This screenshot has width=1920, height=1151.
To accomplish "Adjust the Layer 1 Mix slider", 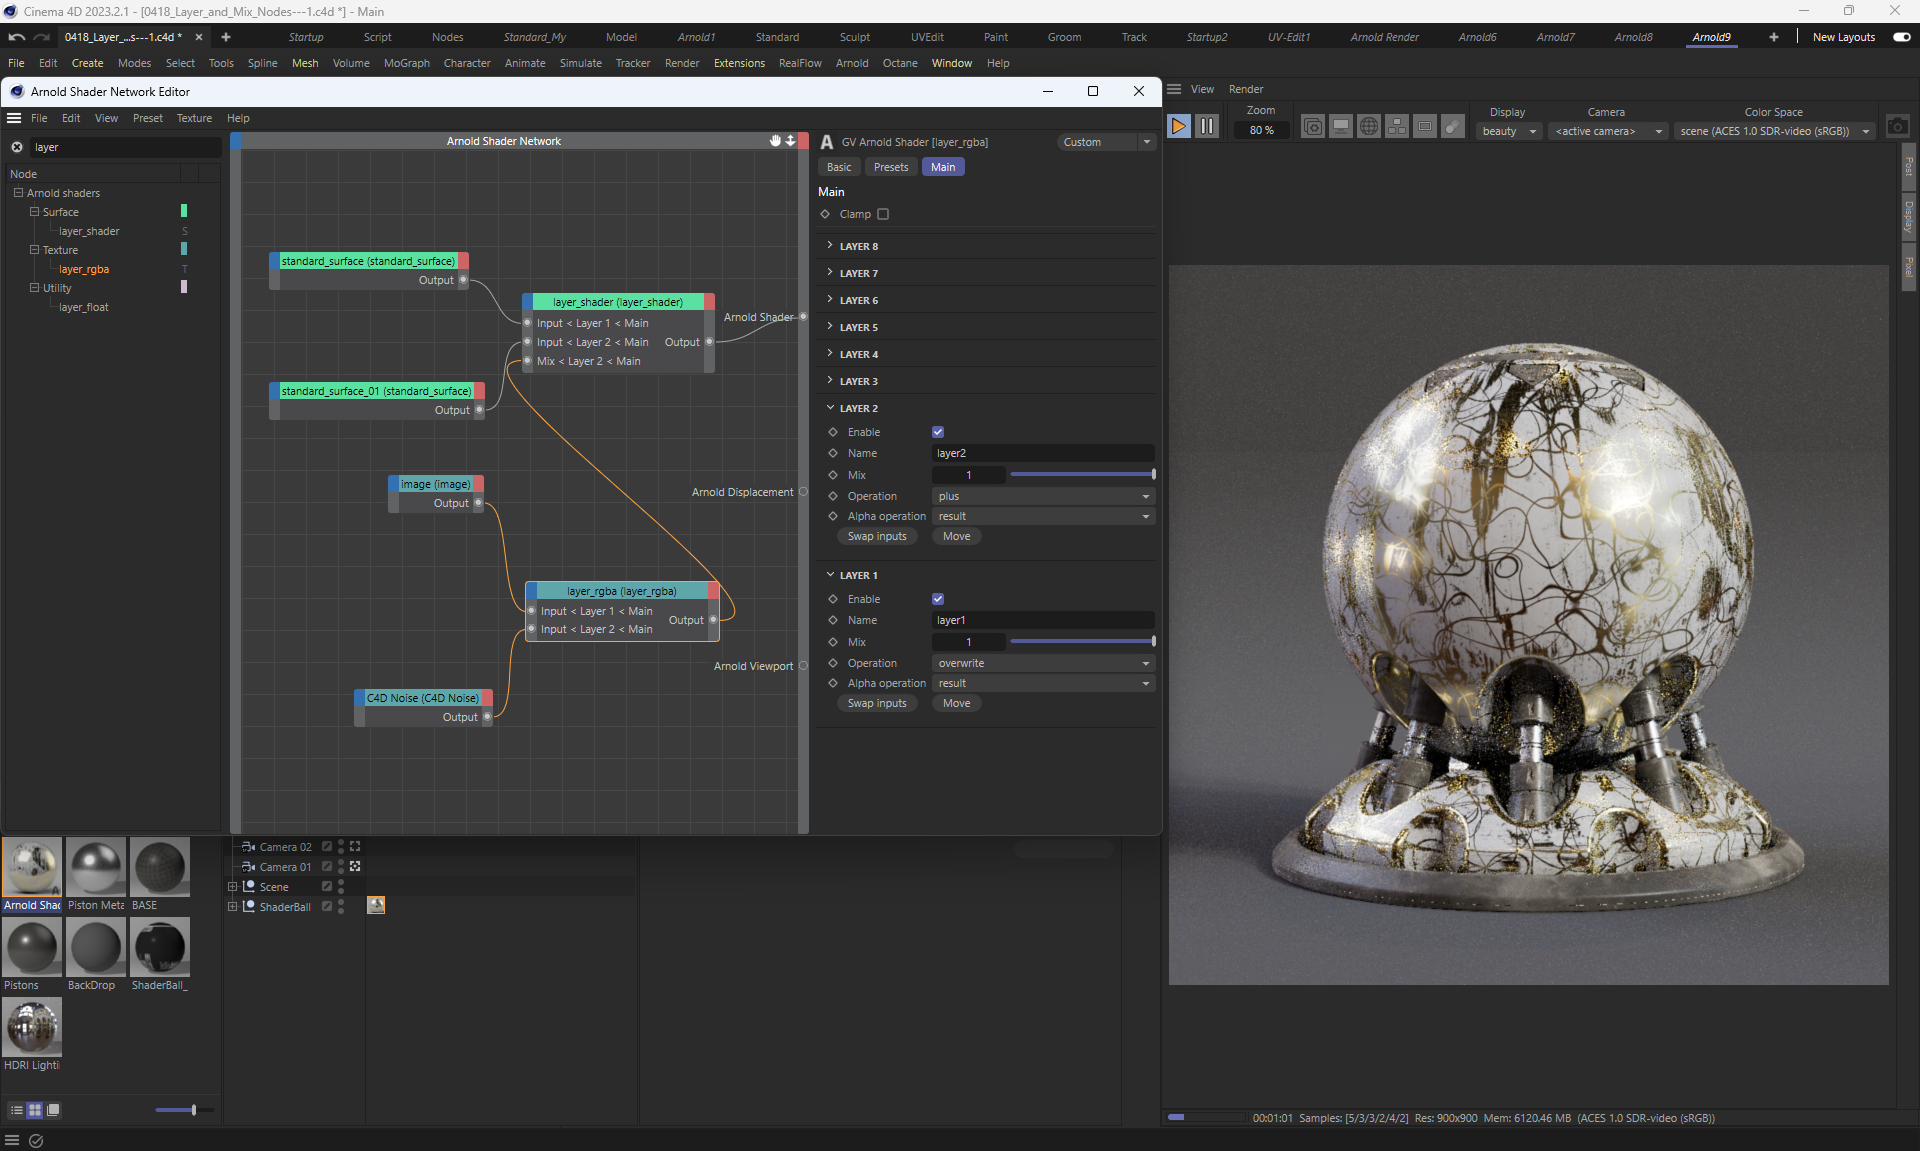I will [1082, 642].
